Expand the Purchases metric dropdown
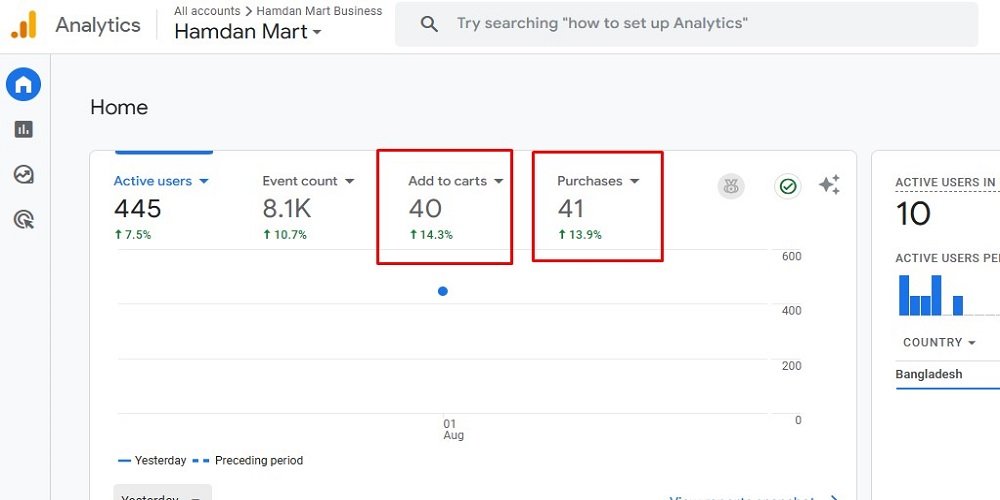1000x500 pixels. coord(634,182)
